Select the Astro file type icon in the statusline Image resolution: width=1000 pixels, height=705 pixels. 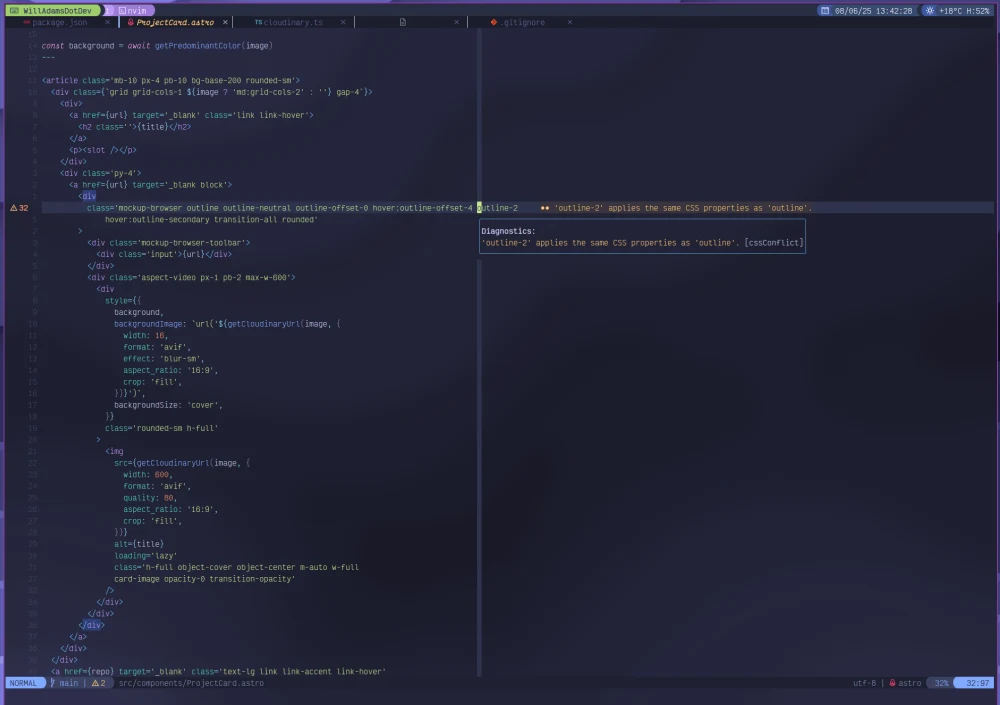pyautogui.click(x=892, y=683)
